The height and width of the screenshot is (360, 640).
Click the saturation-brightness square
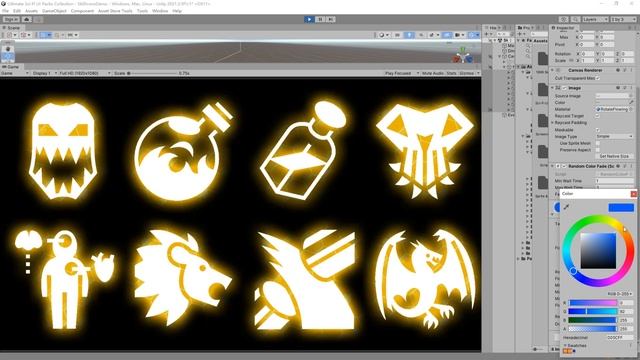[598, 251]
